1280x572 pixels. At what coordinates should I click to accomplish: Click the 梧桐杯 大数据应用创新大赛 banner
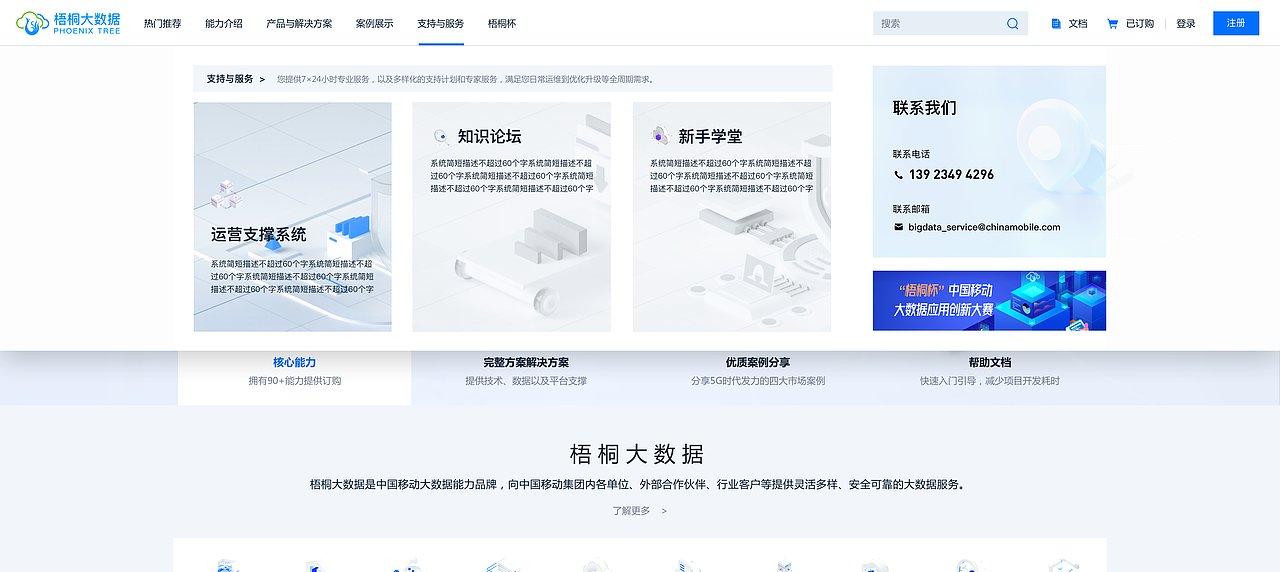pos(989,301)
